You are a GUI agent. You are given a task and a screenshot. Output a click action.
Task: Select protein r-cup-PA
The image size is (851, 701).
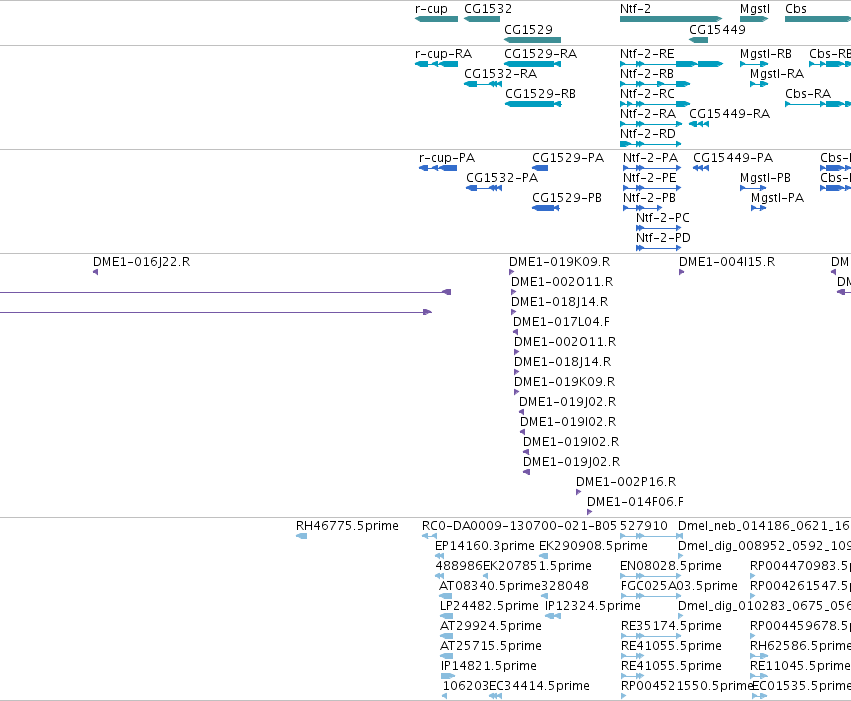click(x=447, y=158)
